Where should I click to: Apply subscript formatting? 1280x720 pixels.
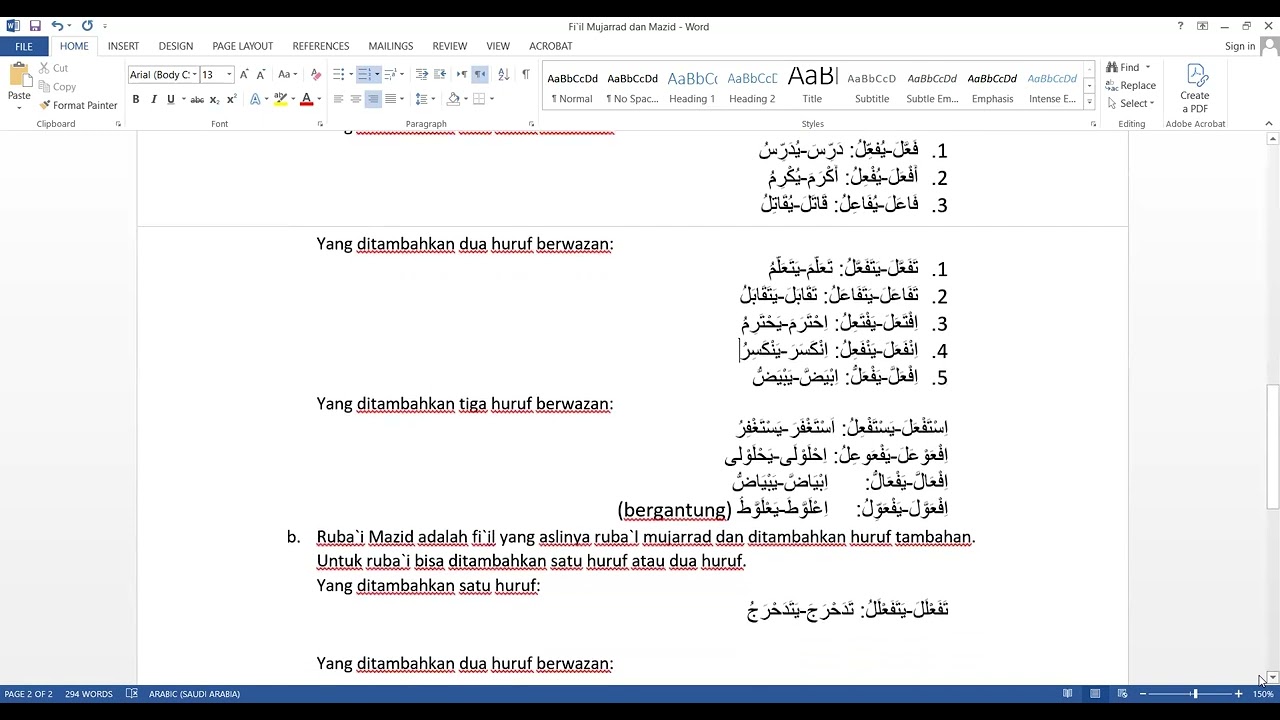(x=214, y=99)
